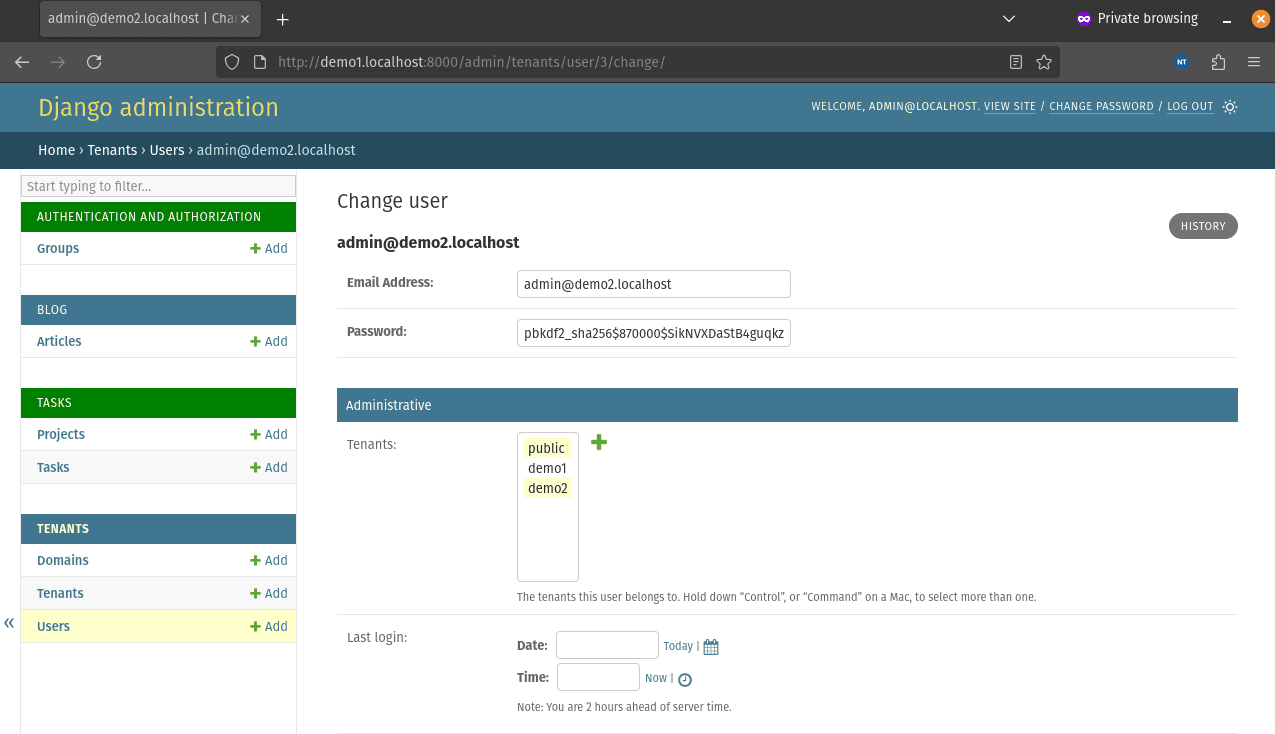Select demo1 in the Tenants list
The height and width of the screenshot is (734, 1275).
pyautogui.click(x=547, y=468)
